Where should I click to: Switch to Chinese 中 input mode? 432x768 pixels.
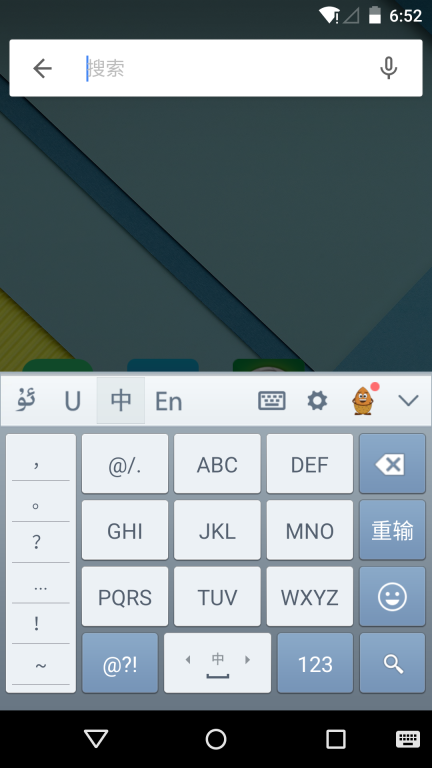coord(120,401)
